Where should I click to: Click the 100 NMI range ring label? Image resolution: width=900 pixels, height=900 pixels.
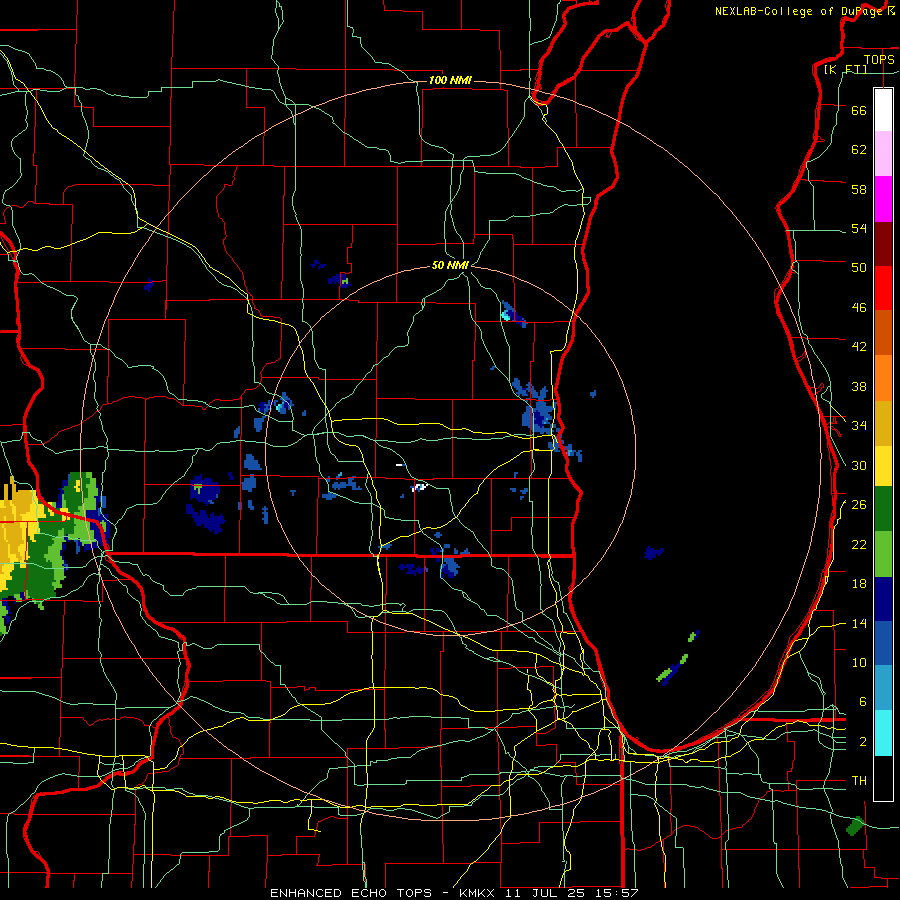(450, 80)
